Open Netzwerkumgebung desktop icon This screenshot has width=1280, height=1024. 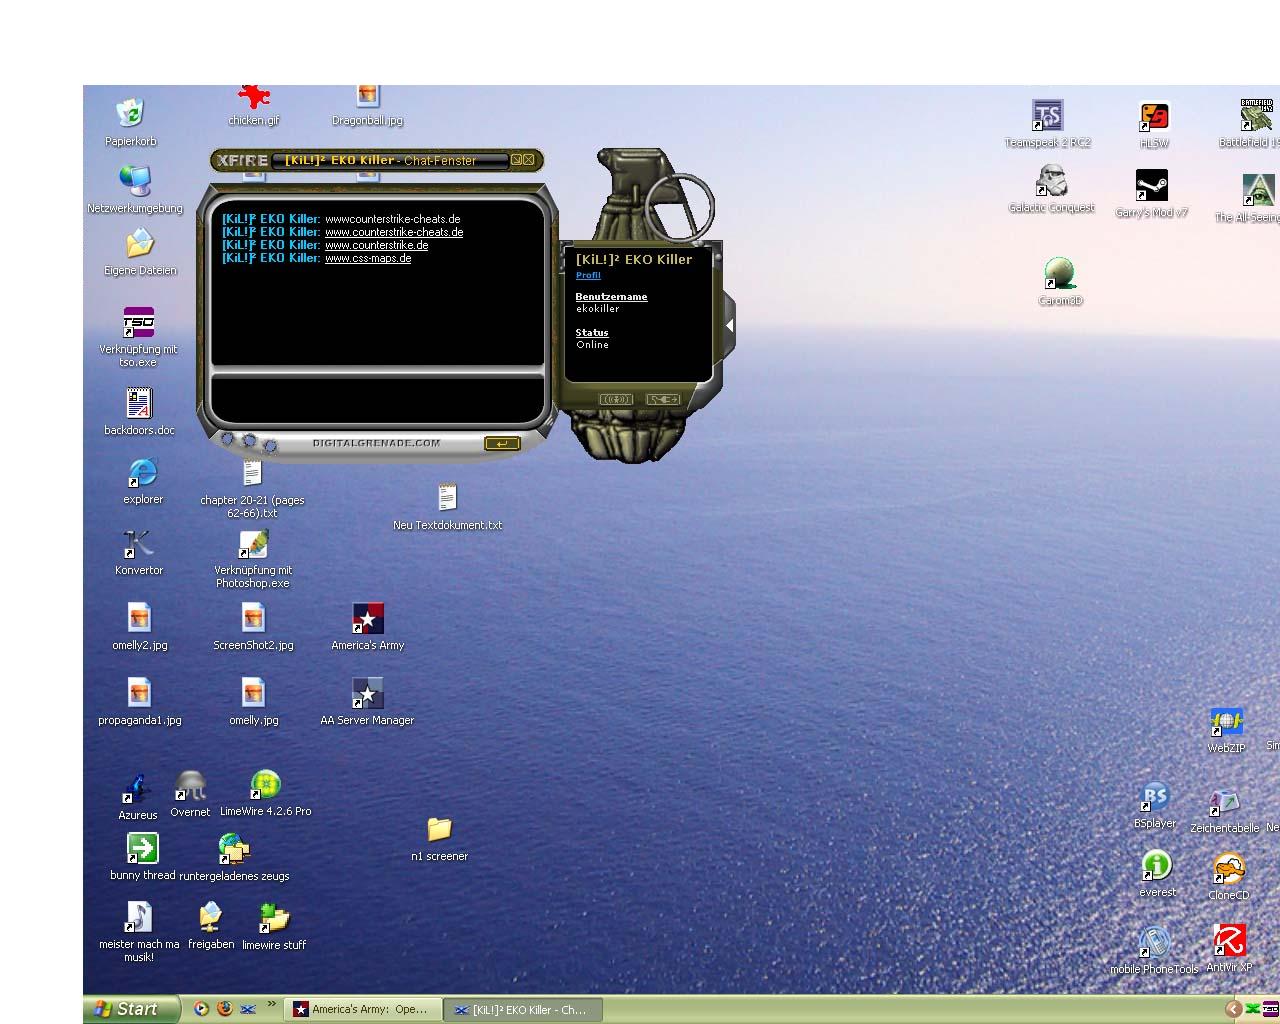tap(135, 189)
